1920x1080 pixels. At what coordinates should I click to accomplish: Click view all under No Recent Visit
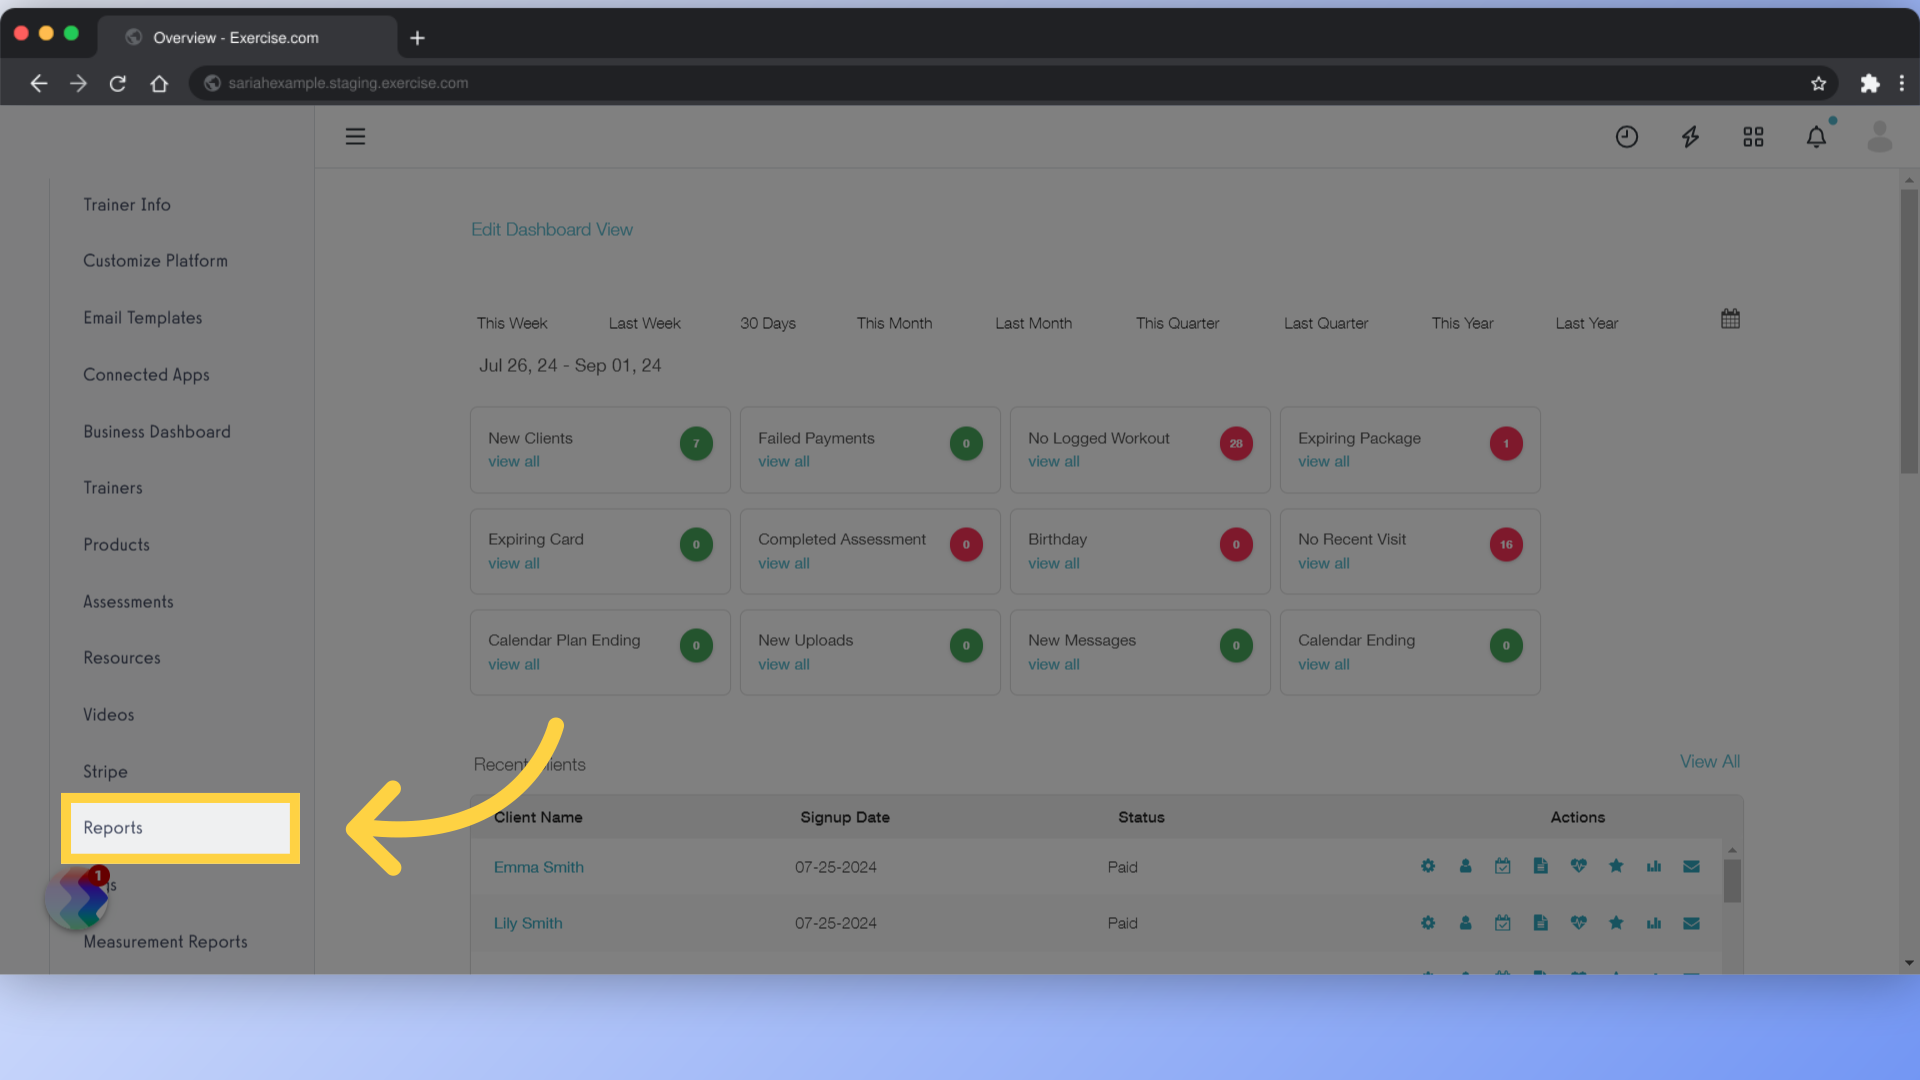(x=1324, y=564)
